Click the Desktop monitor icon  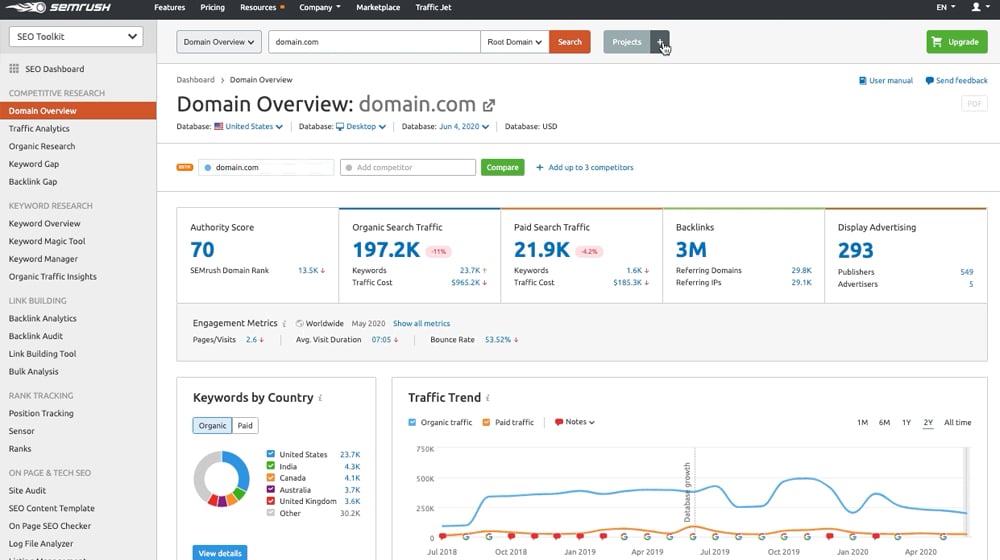tap(340, 126)
